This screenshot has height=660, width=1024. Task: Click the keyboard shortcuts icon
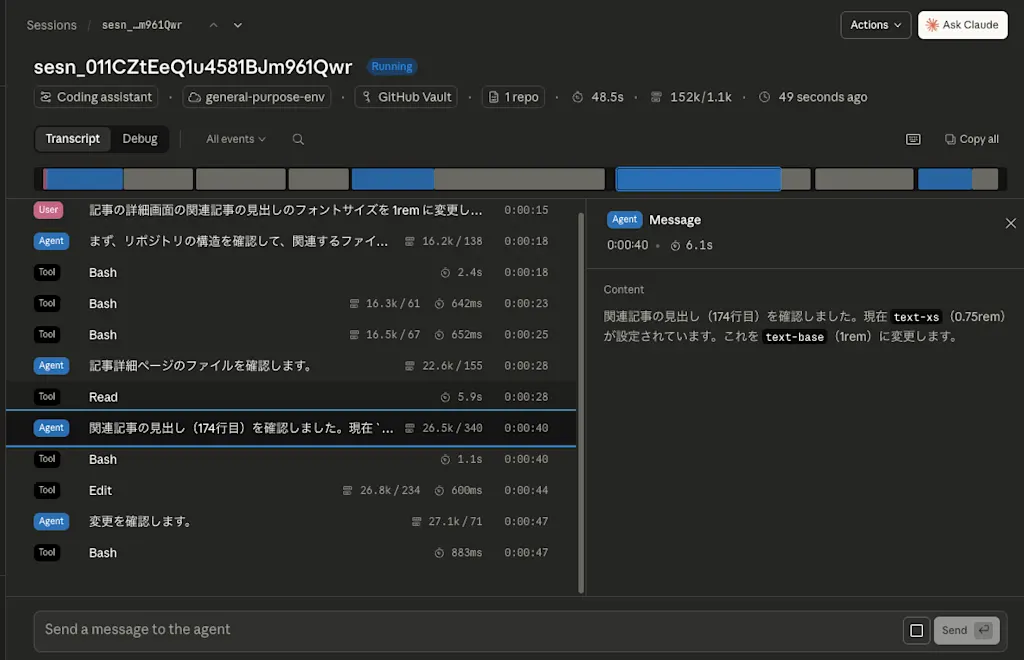[913, 139]
